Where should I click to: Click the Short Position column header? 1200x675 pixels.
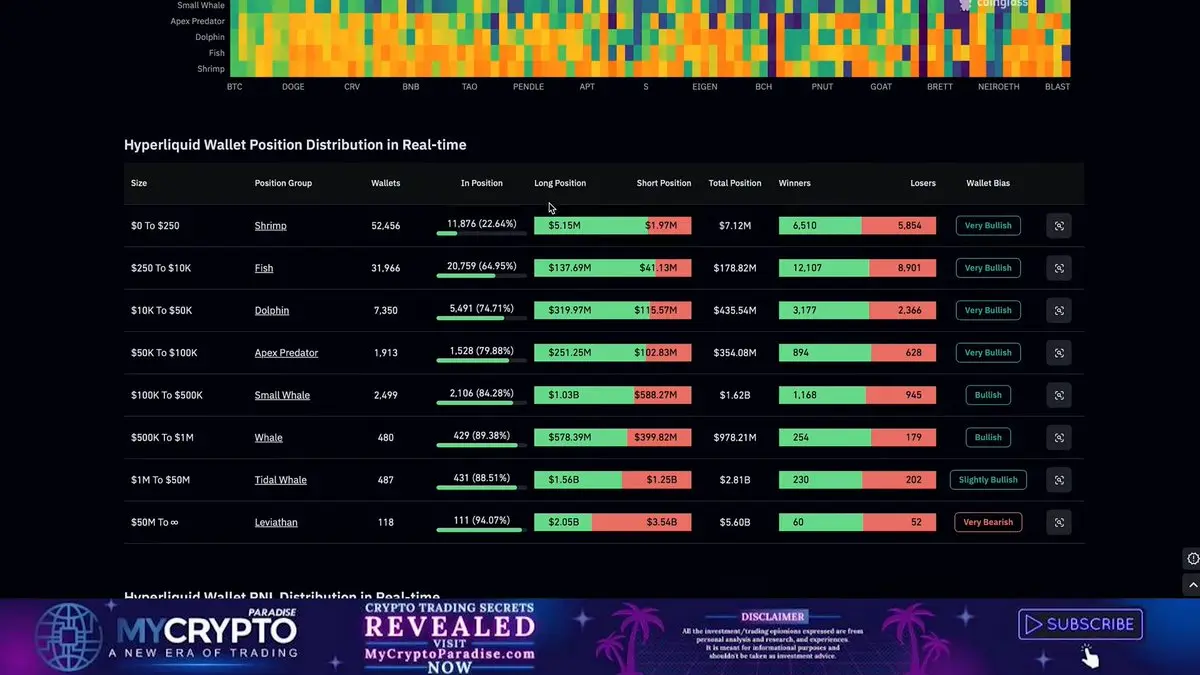click(x=664, y=183)
